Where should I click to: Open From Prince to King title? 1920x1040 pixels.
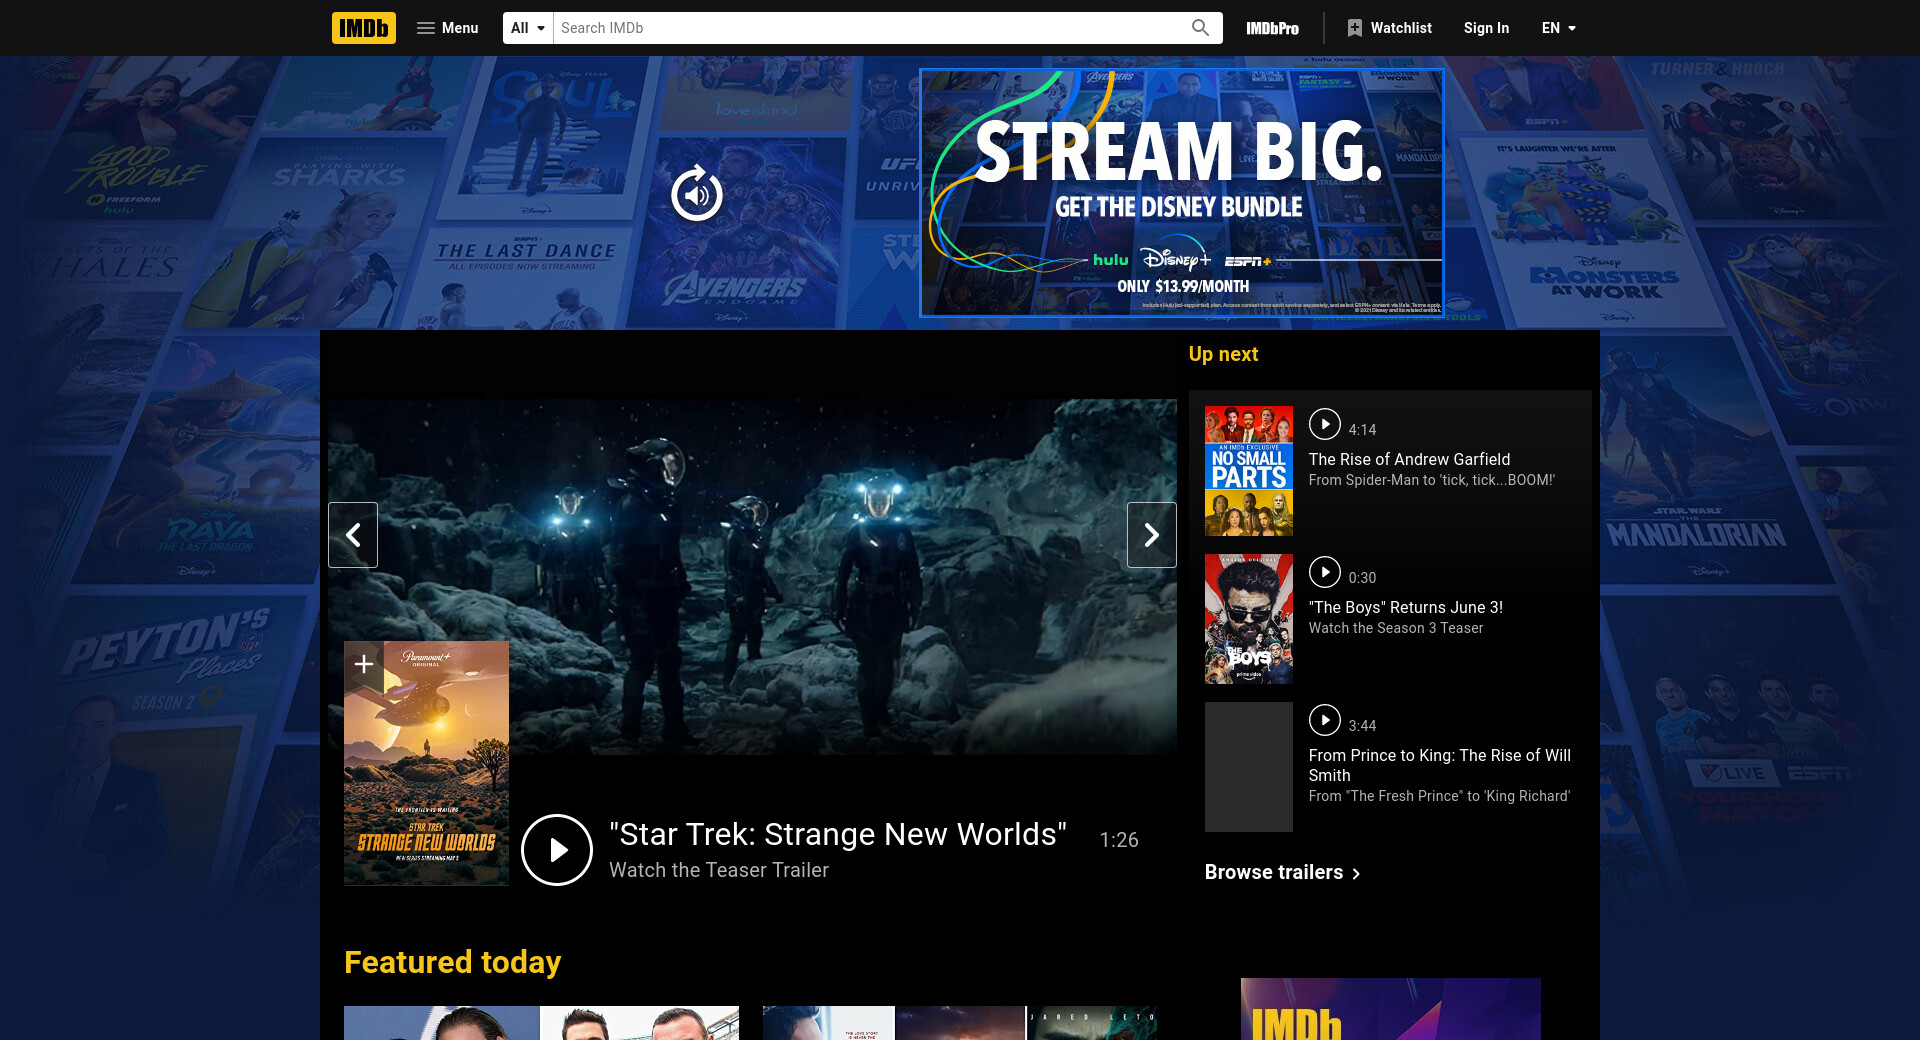click(x=1440, y=765)
